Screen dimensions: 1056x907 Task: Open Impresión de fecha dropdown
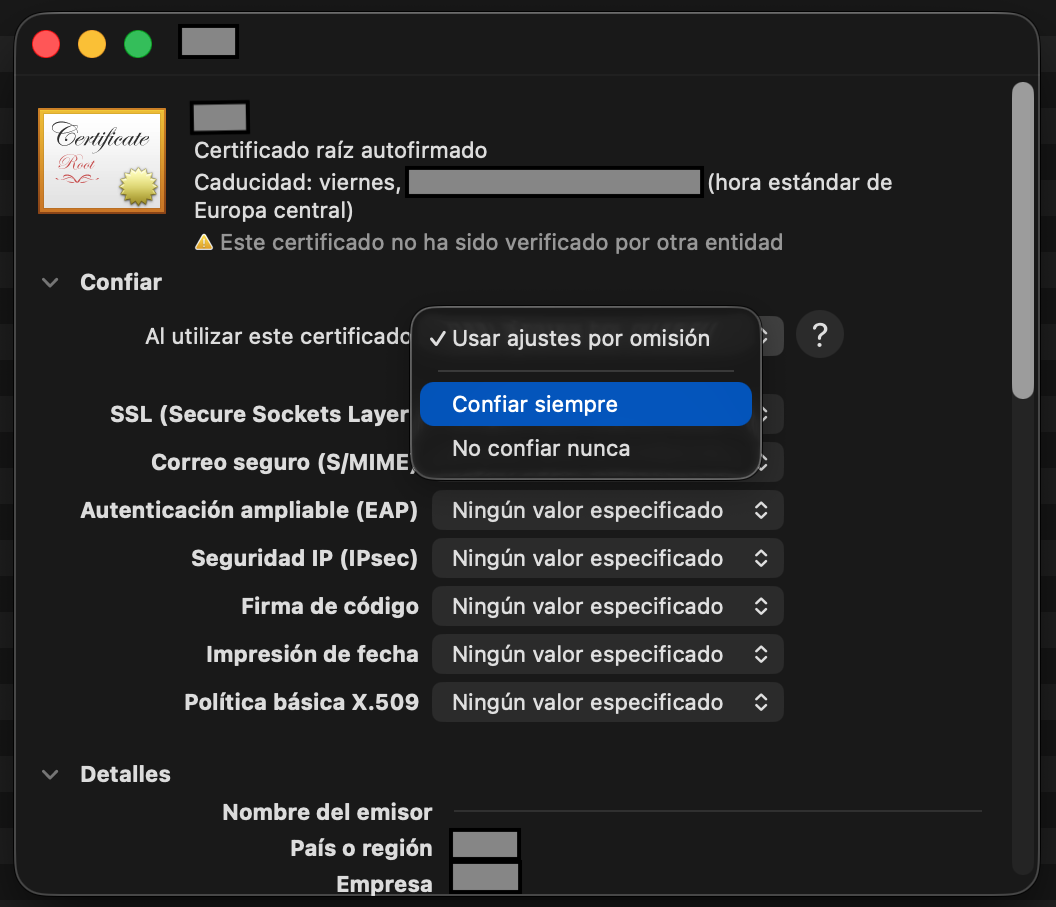(x=607, y=654)
